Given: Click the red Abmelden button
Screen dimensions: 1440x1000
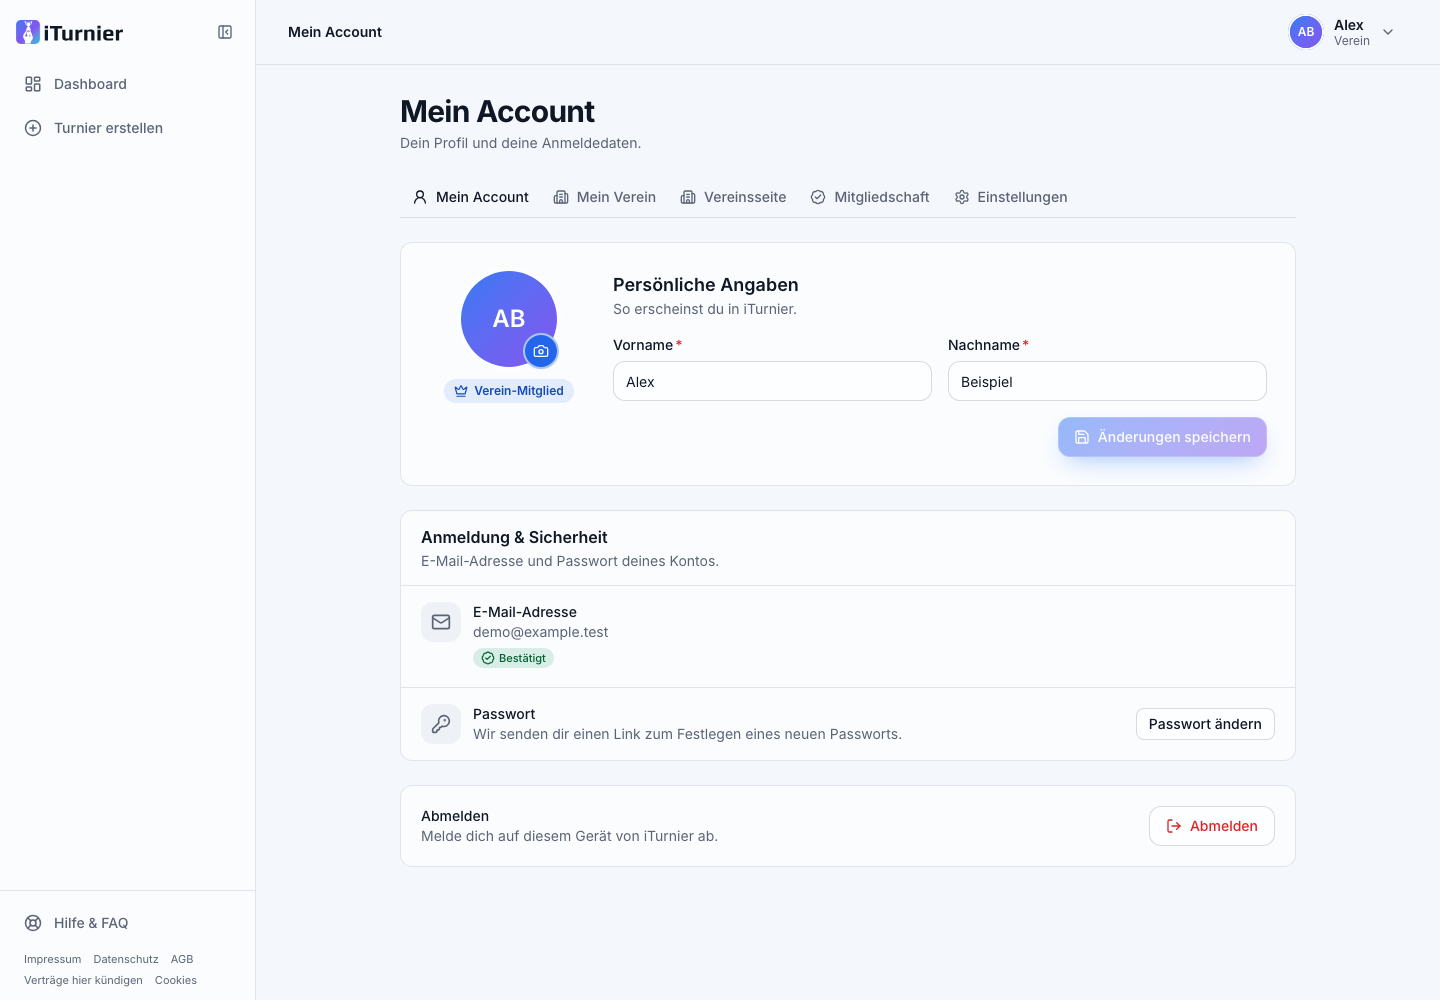Looking at the screenshot, I should 1212,826.
